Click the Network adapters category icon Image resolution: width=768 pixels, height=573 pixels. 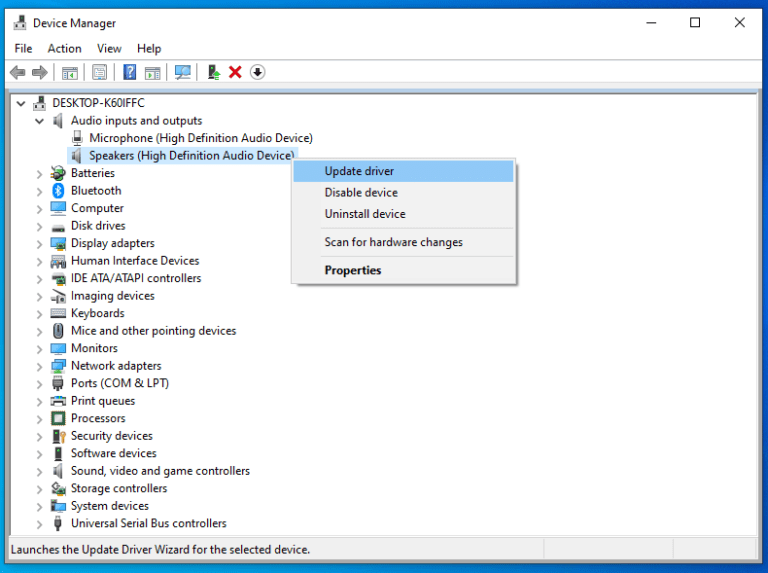[x=58, y=366]
